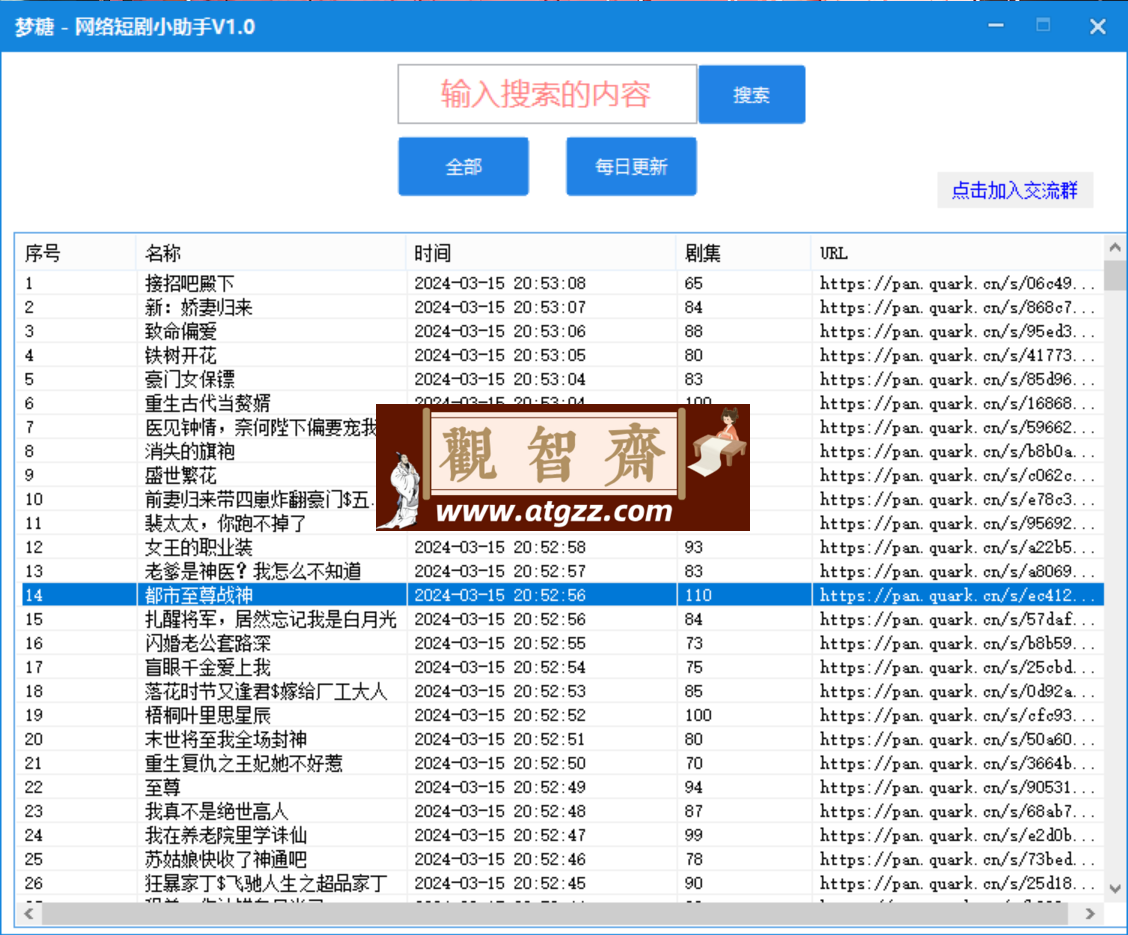This screenshot has width=1128, height=935.
Task: Select row 女王的职业装
Action: pyautogui.click(x=560, y=547)
